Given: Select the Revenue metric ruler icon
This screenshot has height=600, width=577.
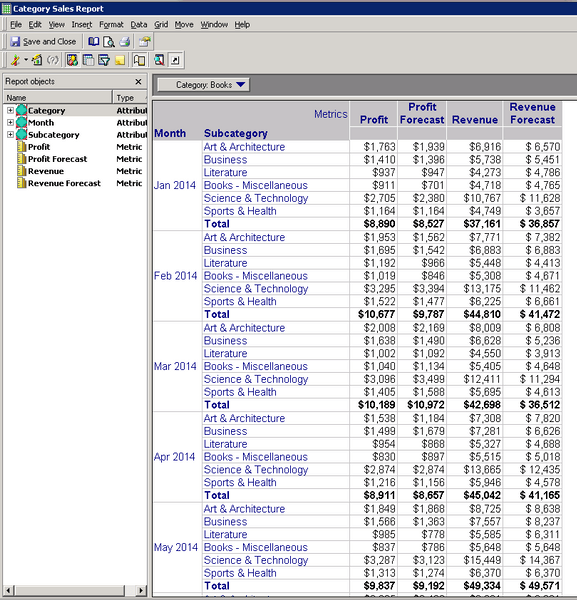Looking at the screenshot, I should (x=21, y=171).
